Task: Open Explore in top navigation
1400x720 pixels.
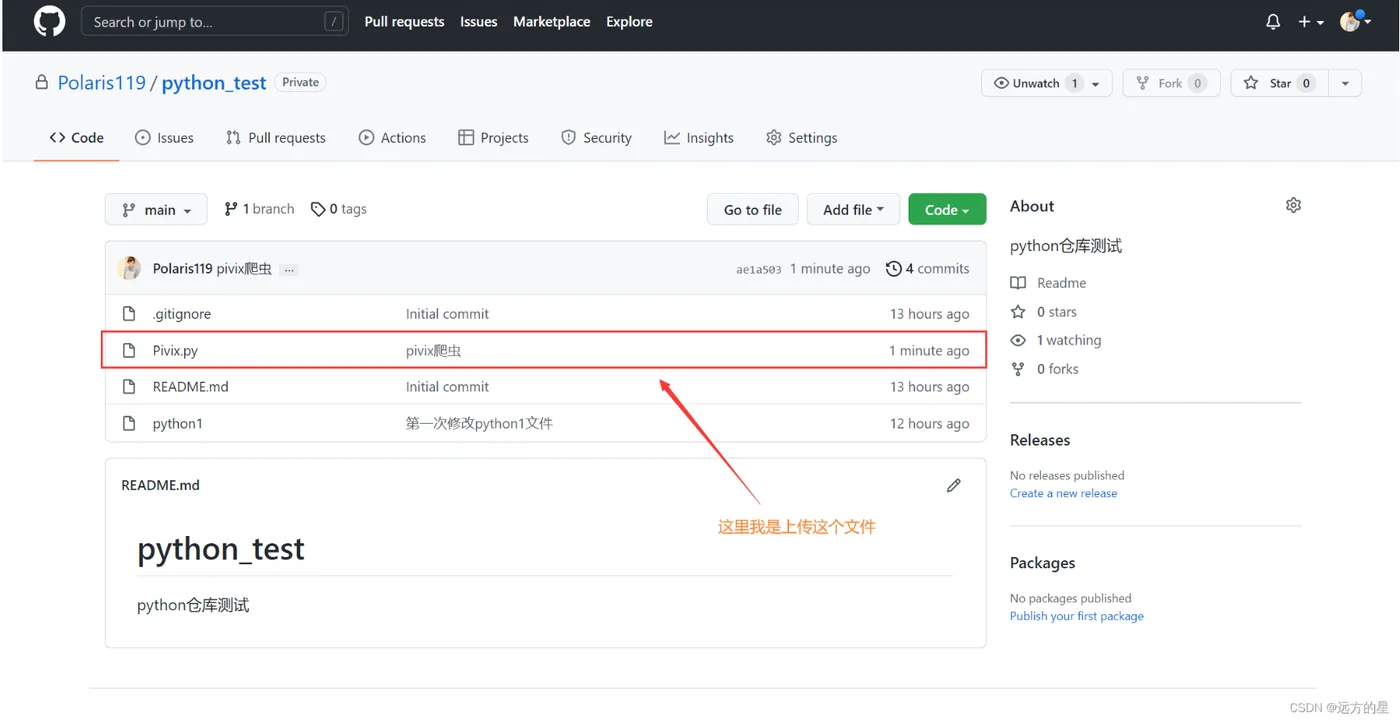Action: click(x=629, y=21)
